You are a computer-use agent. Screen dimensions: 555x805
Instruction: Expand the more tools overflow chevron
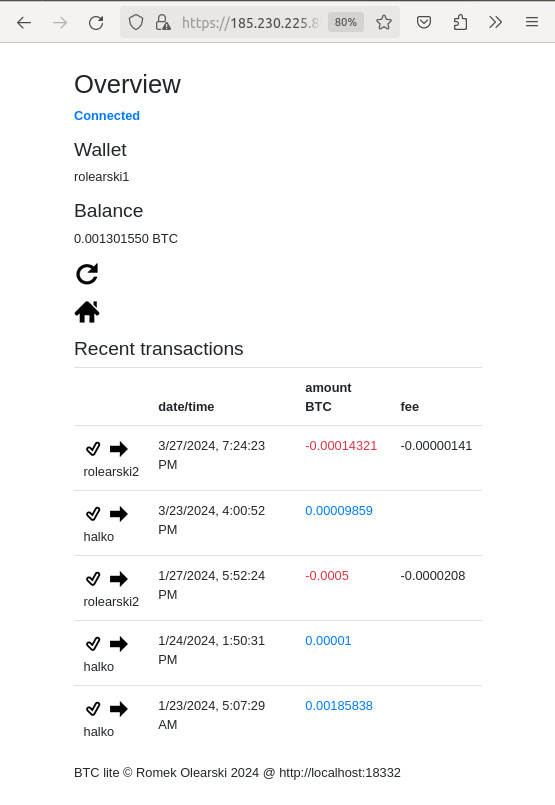click(495, 23)
